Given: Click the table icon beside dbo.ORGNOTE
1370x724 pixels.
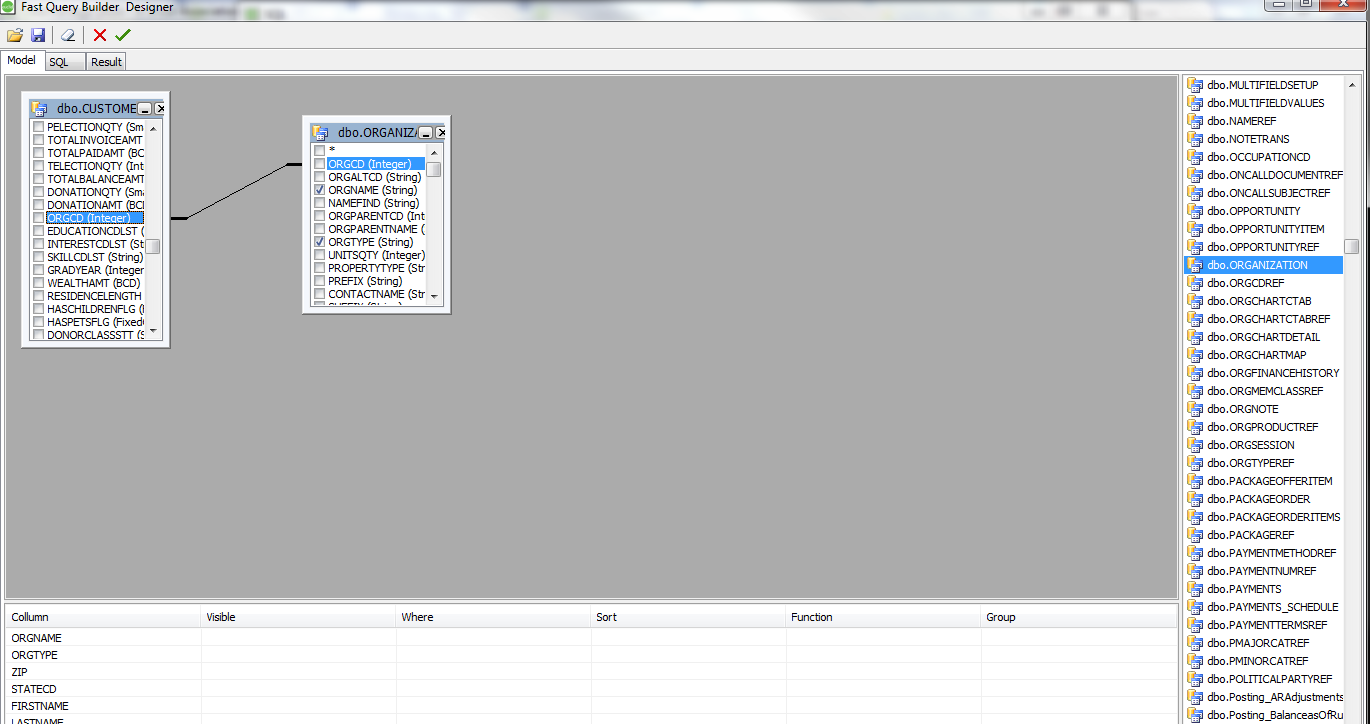Looking at the screenshot, I should pos(1195,409).
